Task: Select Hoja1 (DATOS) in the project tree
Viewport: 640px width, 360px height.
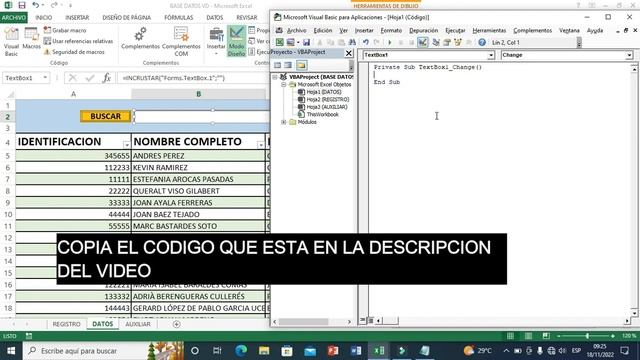Action: tap(324, 92)
